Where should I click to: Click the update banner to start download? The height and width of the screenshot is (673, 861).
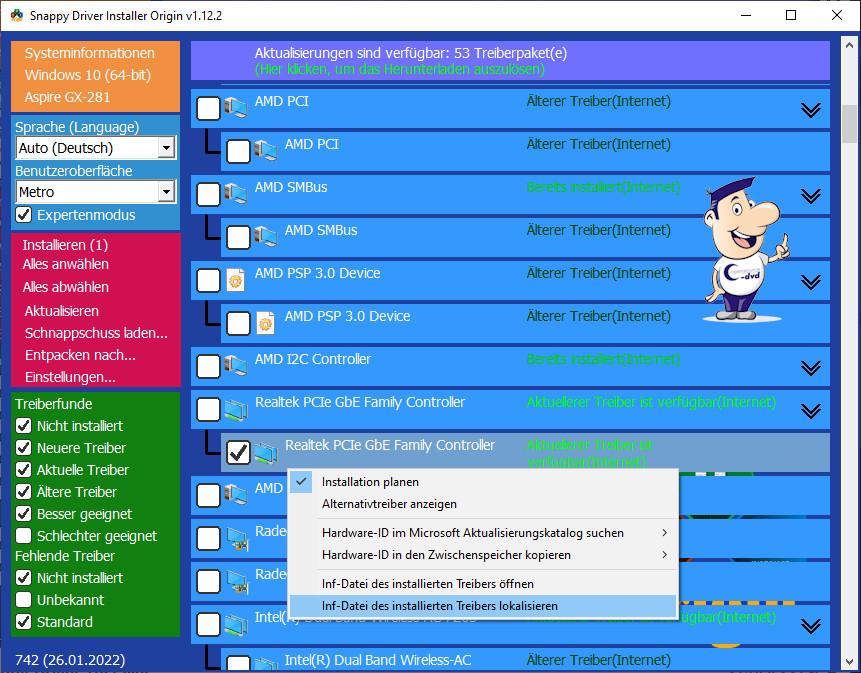pyautogui.click(x=510, y=60)
